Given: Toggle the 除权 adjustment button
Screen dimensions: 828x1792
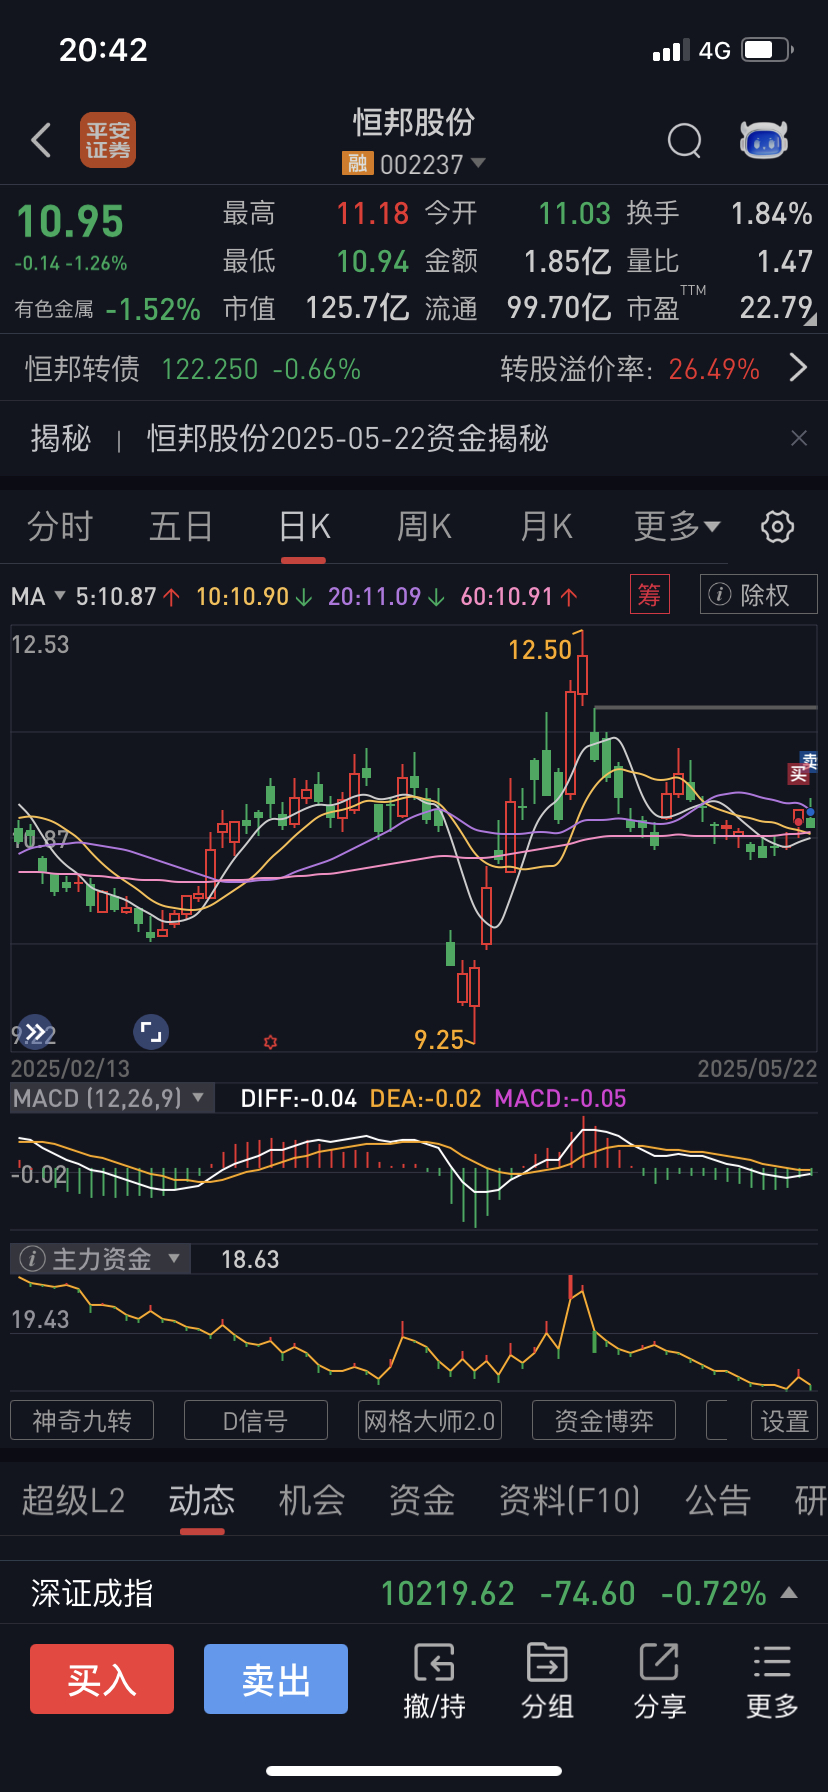Looking at the screenshot, I should point(759,595).
